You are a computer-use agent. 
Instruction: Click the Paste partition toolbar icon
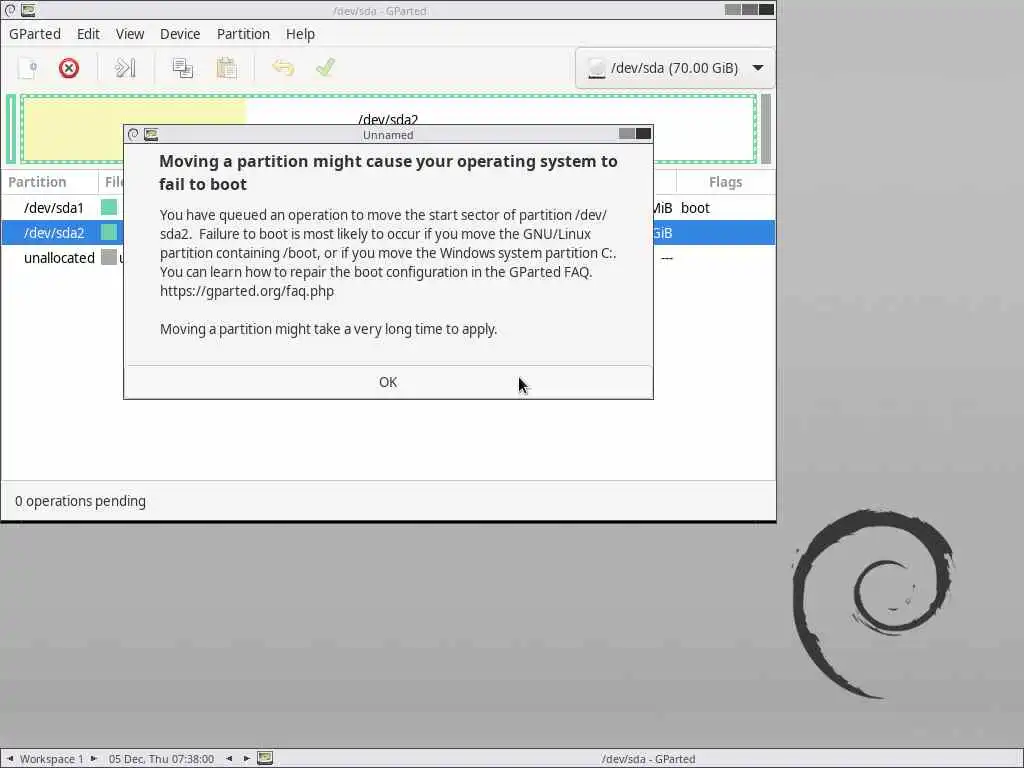click(x=227, y=68)
